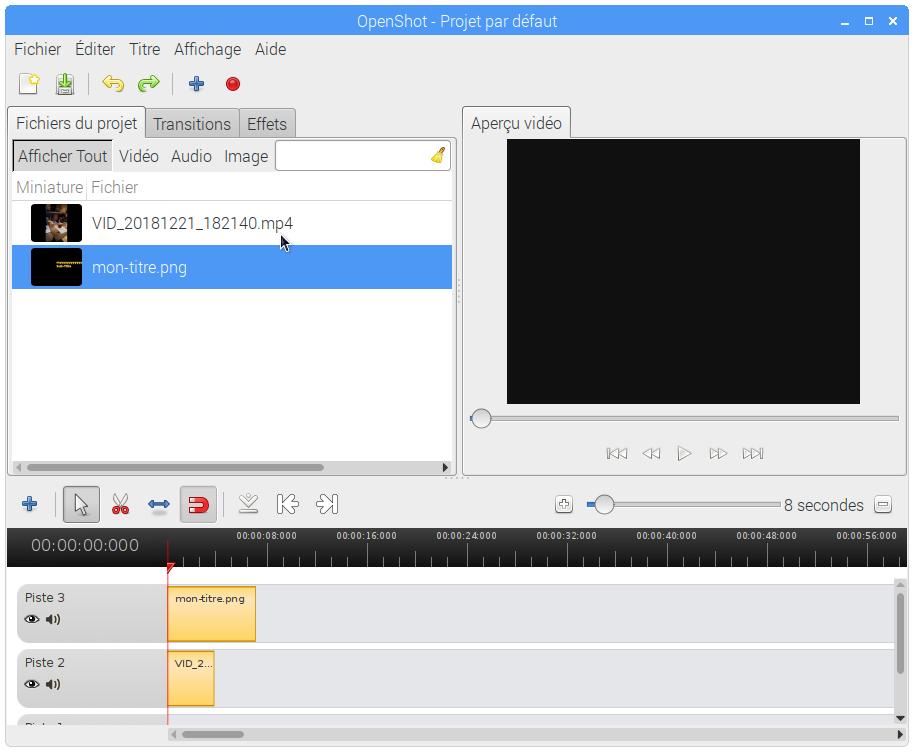Fast forward the video preview

(x=718, y=453)
